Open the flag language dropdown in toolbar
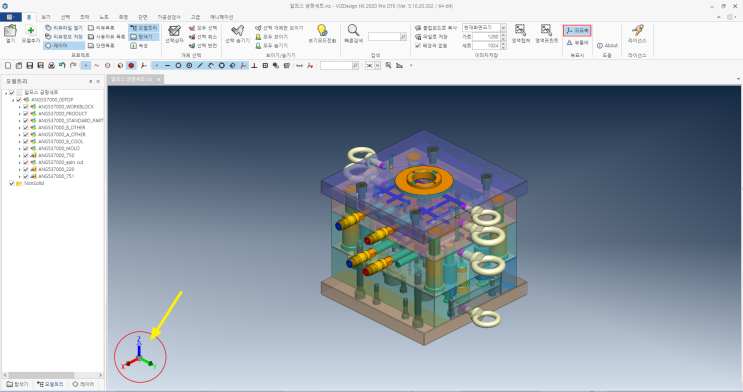This screenshot has height=392, width=743. (378, 65)
